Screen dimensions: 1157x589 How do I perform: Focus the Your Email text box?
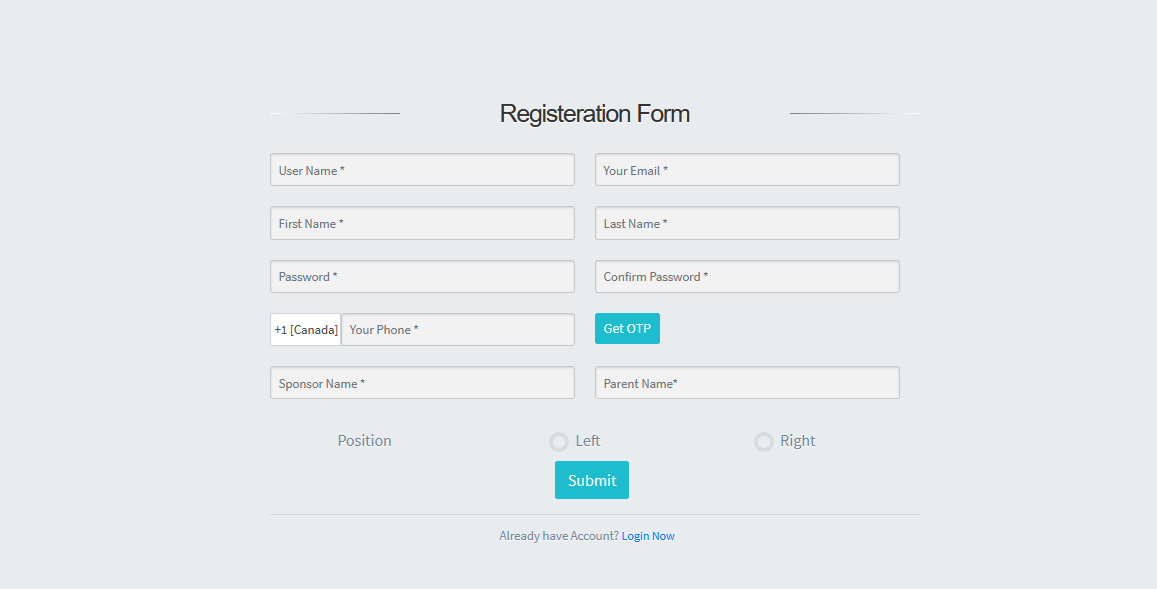click(747, 170)
